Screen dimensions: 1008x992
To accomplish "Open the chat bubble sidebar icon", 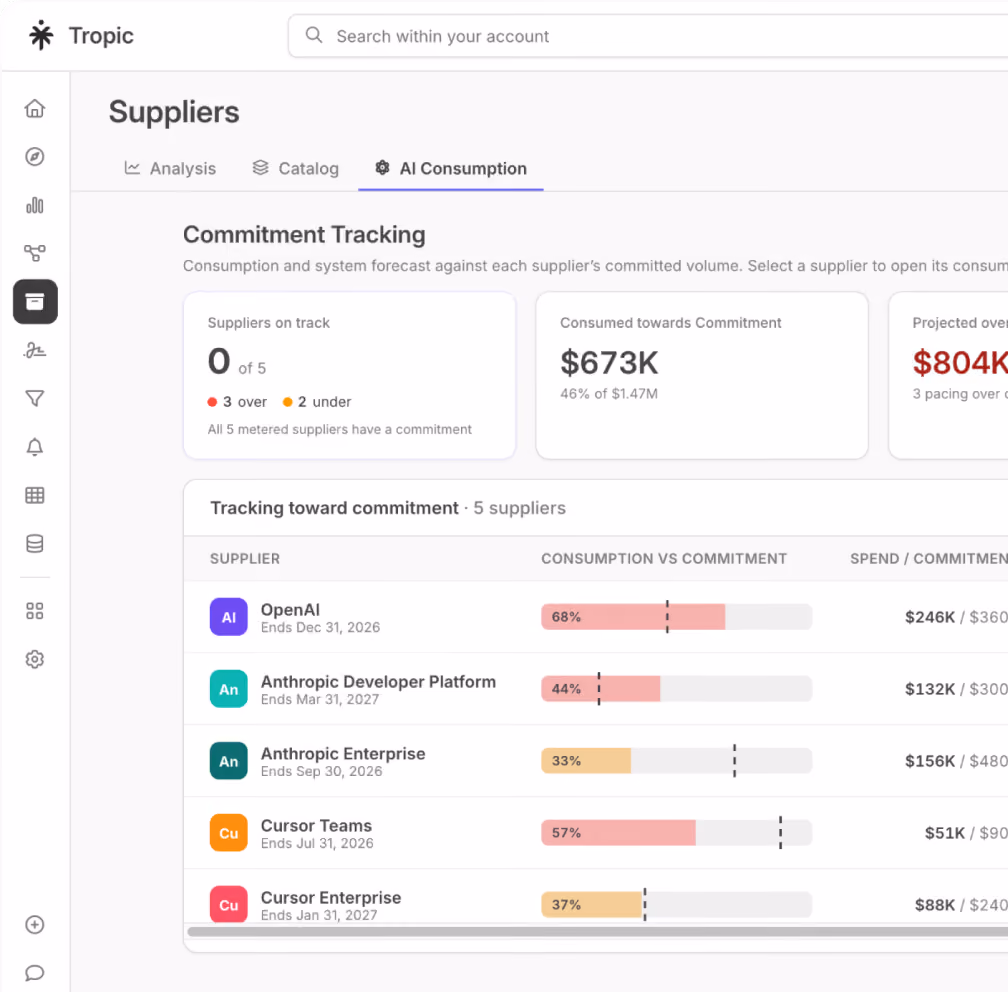I will (35, 973).
